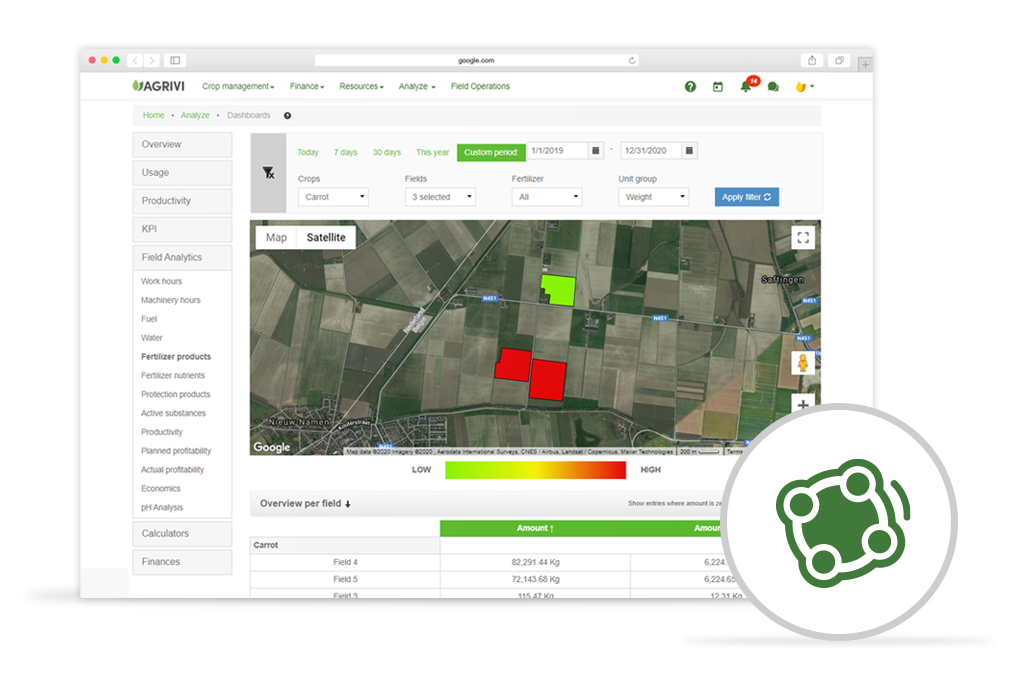The image size is (1032, 700).
Task: Open pH Analysis page
Action: coord(162,507)
